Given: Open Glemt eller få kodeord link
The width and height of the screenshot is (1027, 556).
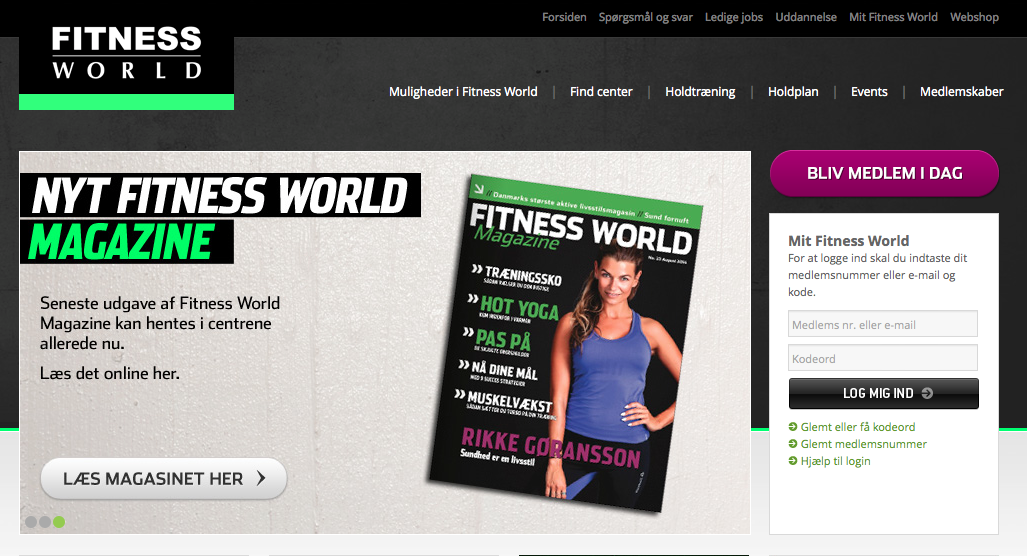Looking at the screenshot, I should tap(857, 427).
